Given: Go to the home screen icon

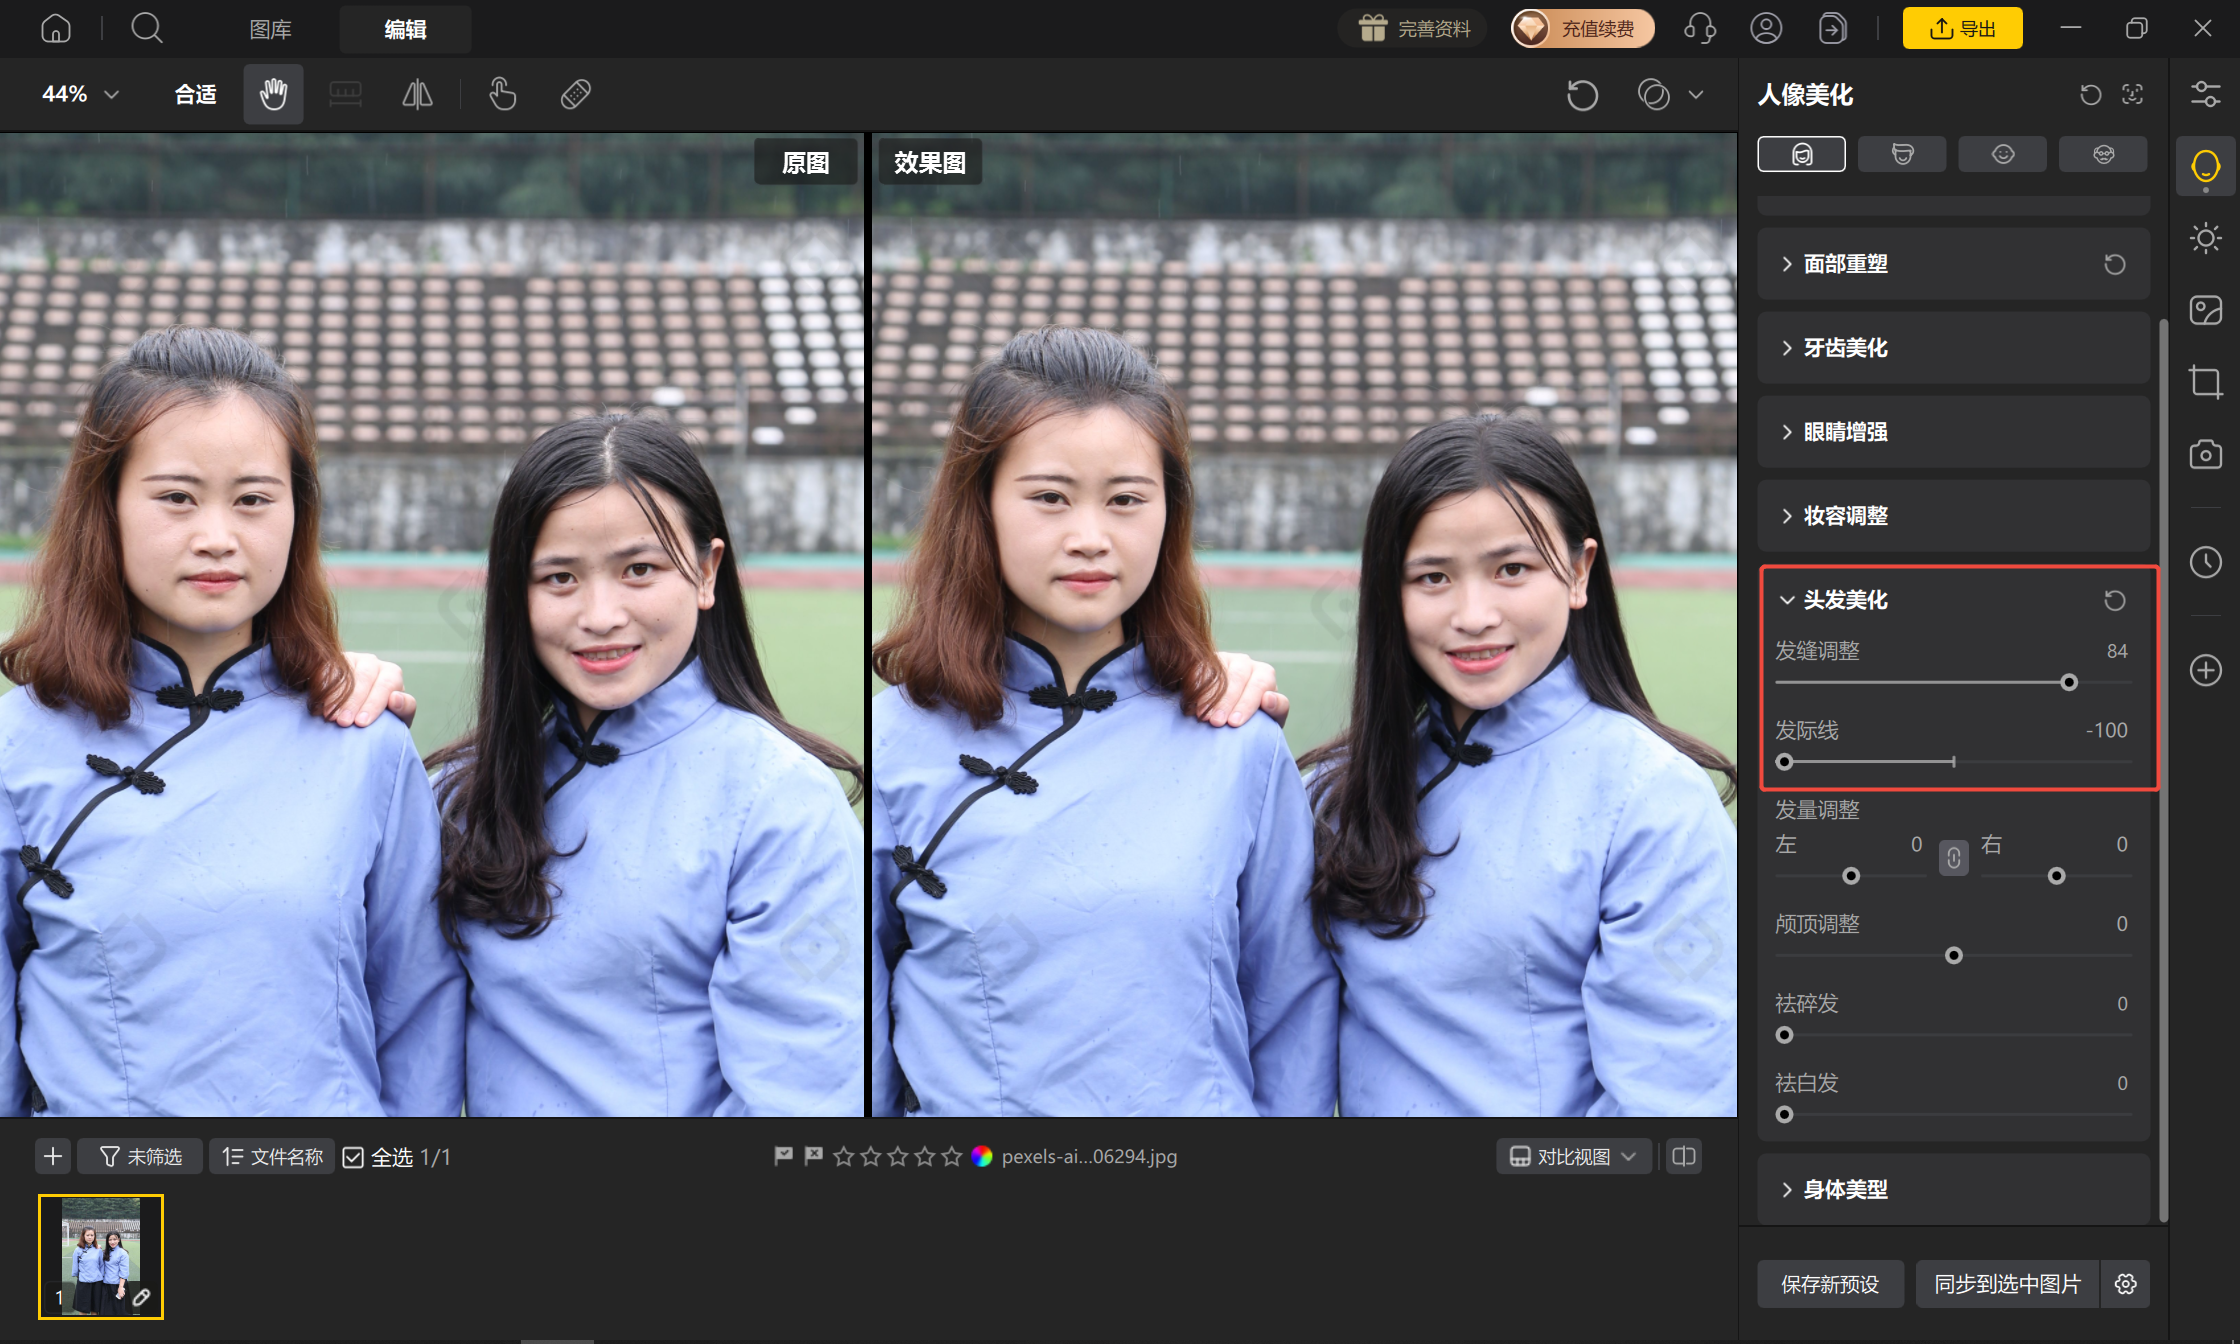Looking at the screenshot, I should coord(56,28).
